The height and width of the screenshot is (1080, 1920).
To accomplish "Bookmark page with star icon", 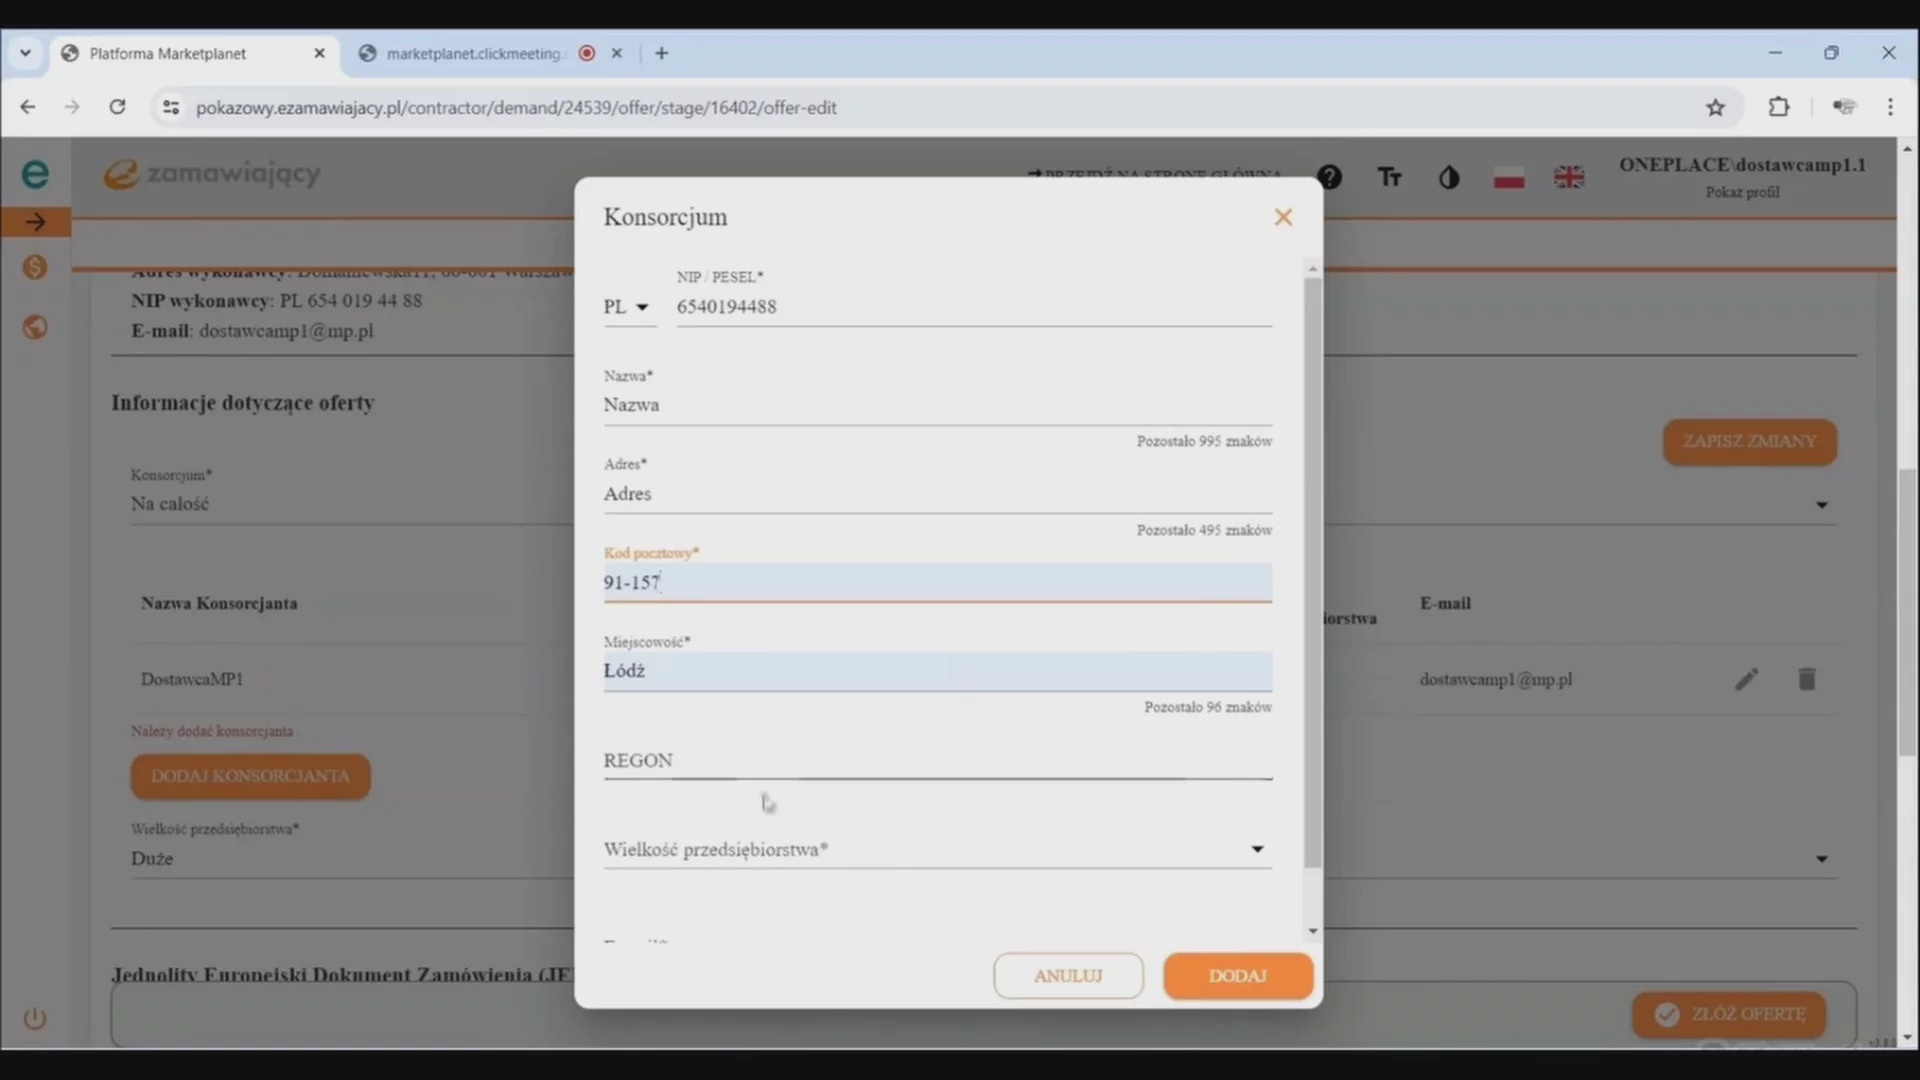I will point(1715,108).
